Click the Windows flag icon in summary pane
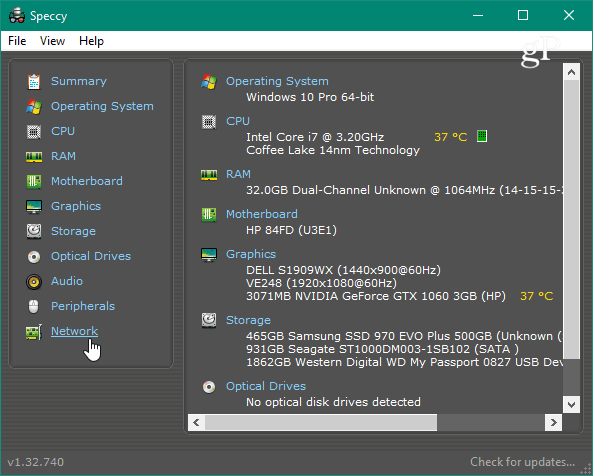The image size is (593, 476). [209, 82]
